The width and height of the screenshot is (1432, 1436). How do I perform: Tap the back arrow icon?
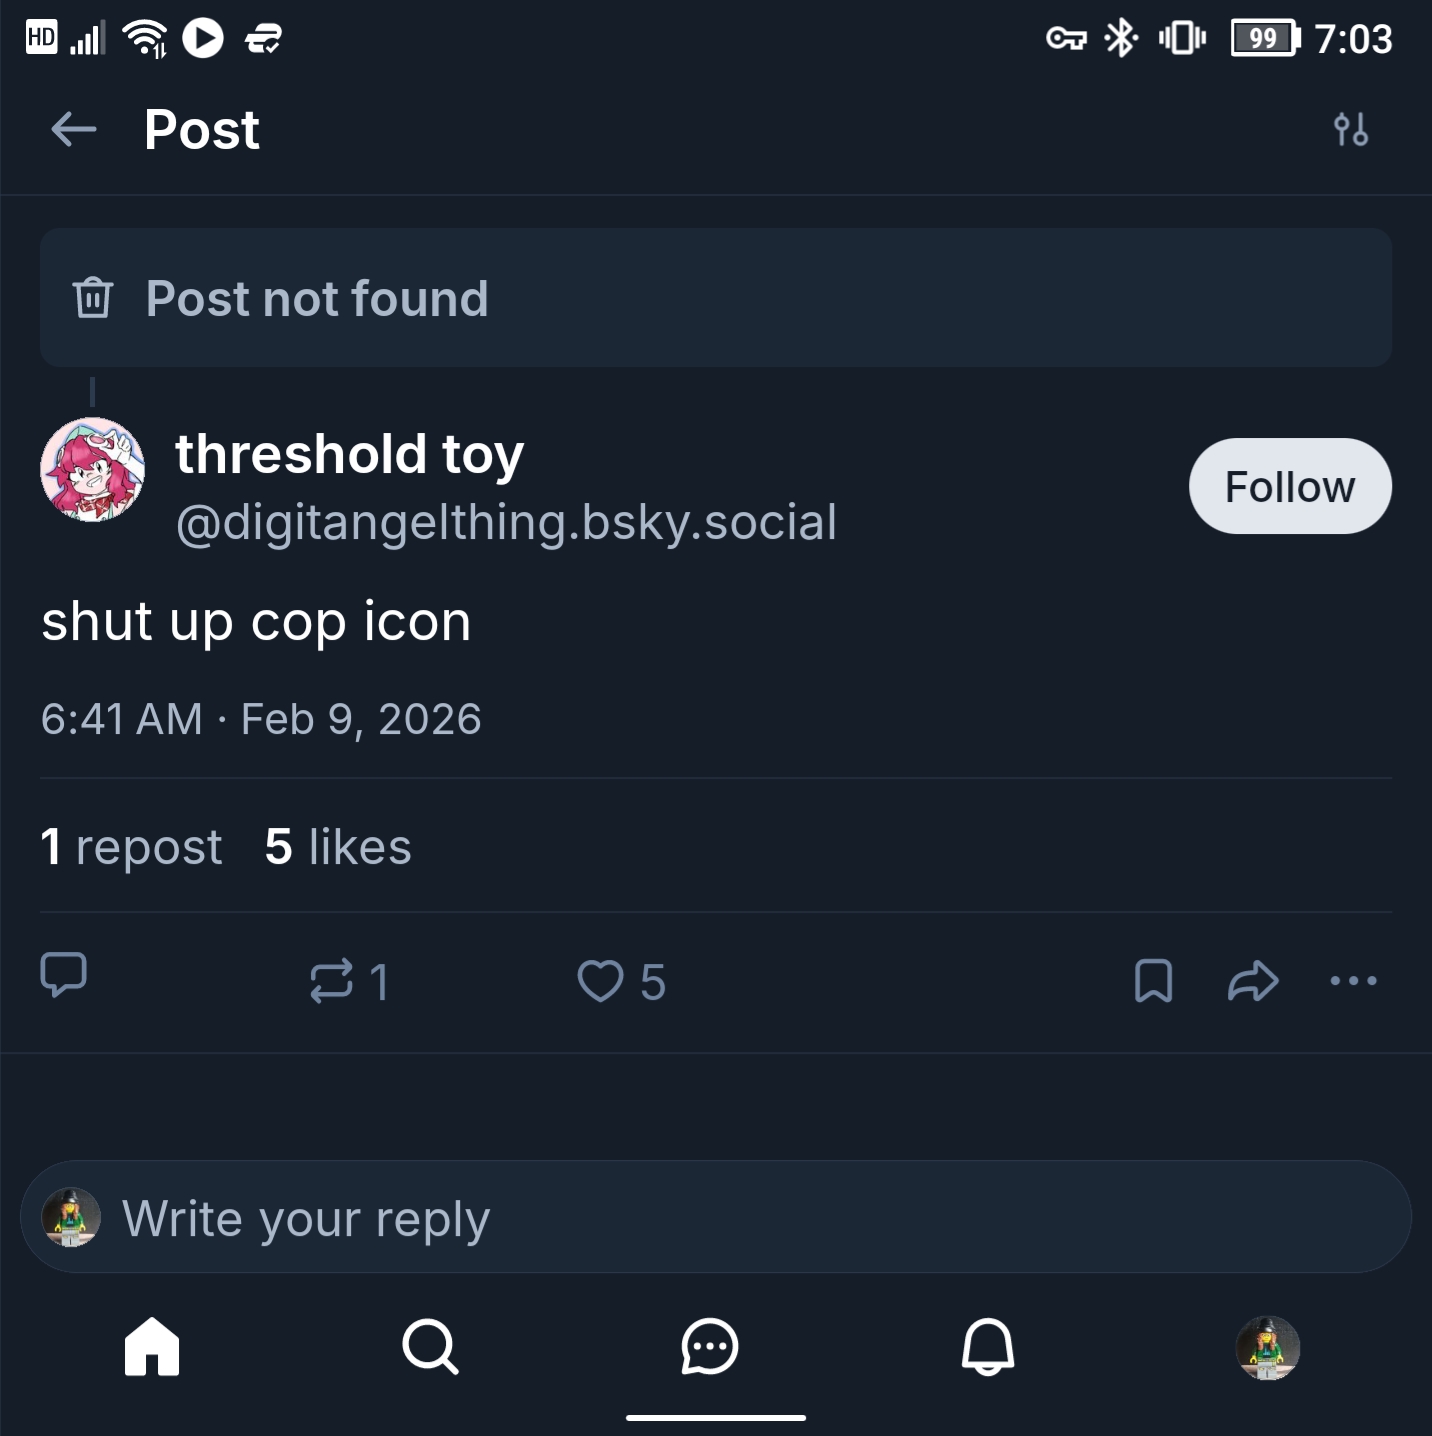click(x=74, y=129)
